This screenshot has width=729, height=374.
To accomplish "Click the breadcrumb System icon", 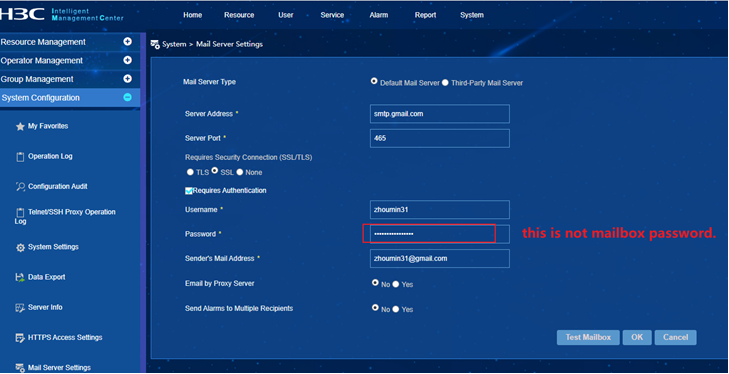I will (155, 44).
